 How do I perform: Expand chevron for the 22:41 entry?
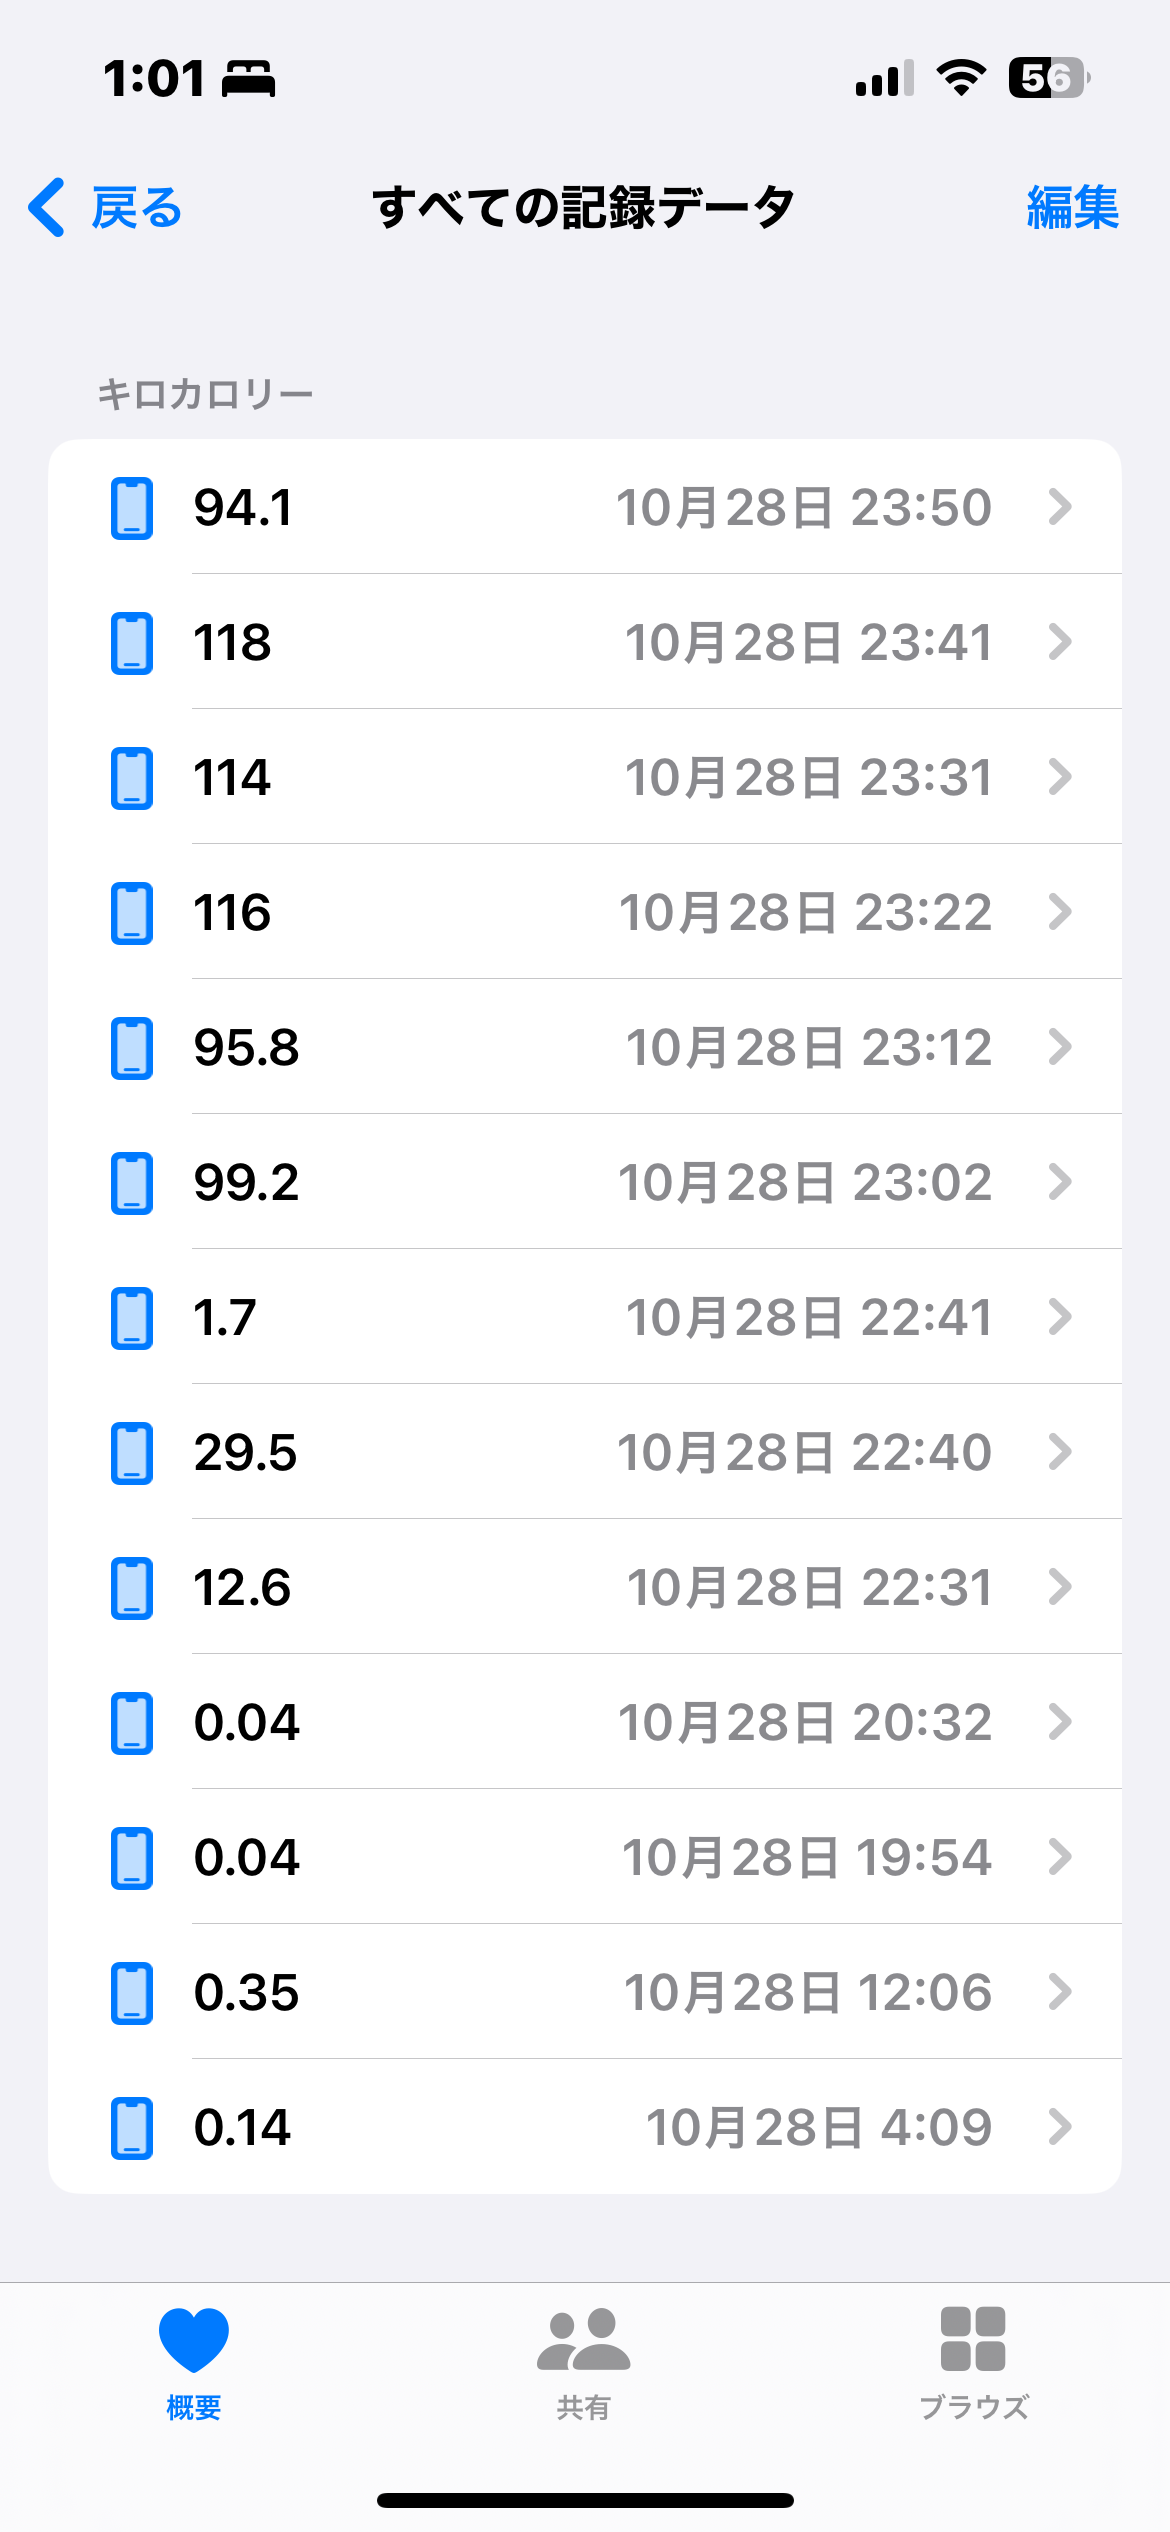(1060, 1317)
